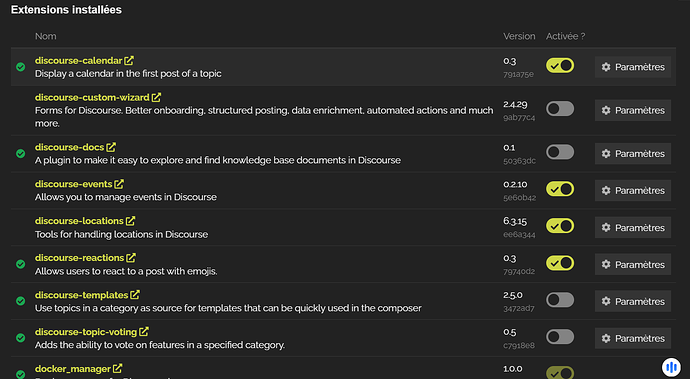Image resolution: width=690 pixels, height=379 pixels.
Task: Open Paramètres for discourse-events
Action: 633,191
